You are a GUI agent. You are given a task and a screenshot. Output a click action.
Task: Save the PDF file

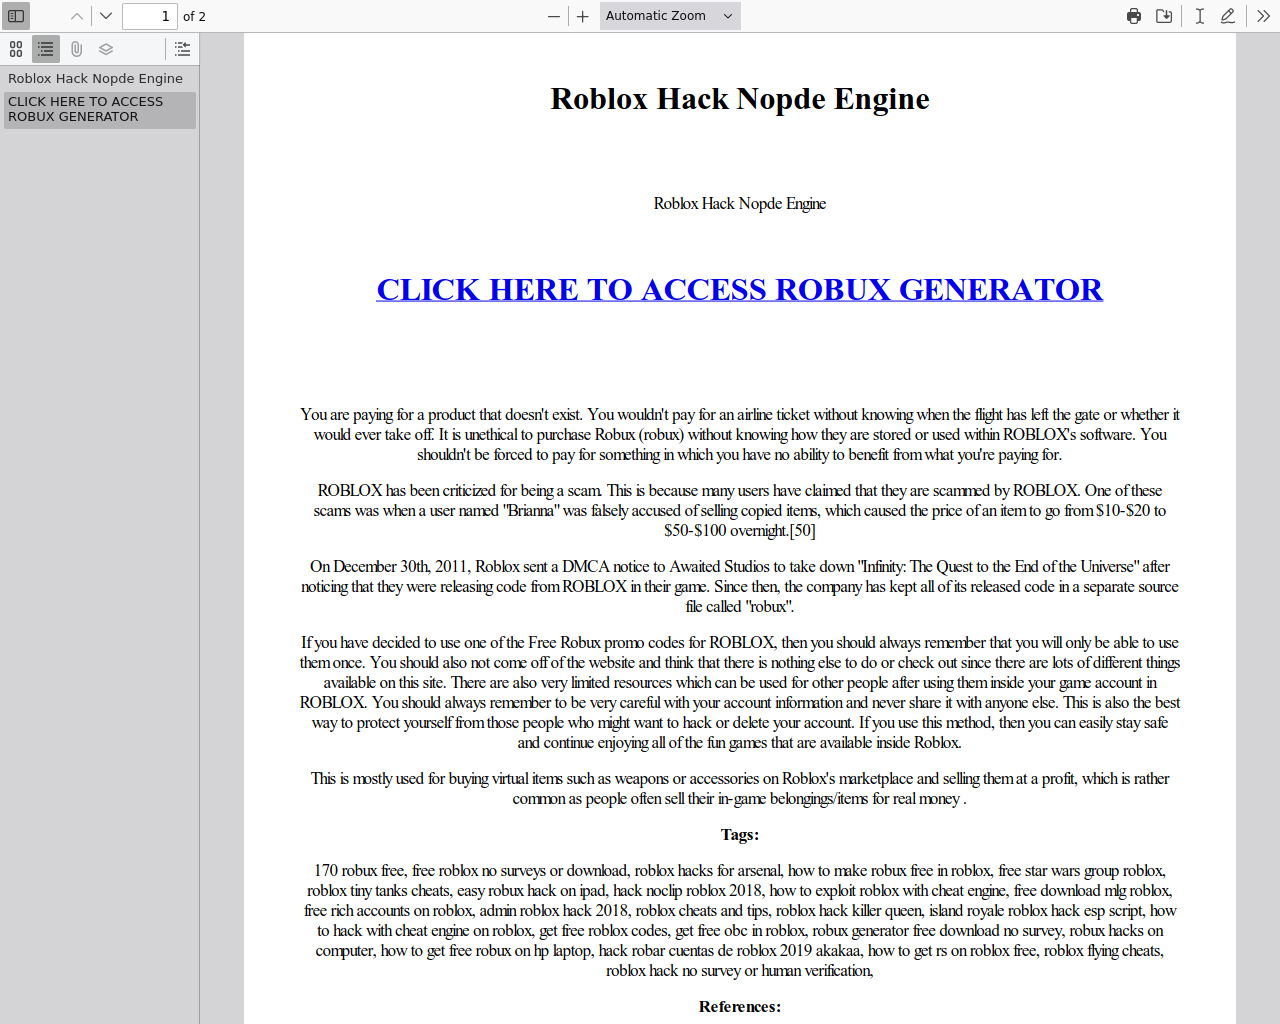[1164, 16]
